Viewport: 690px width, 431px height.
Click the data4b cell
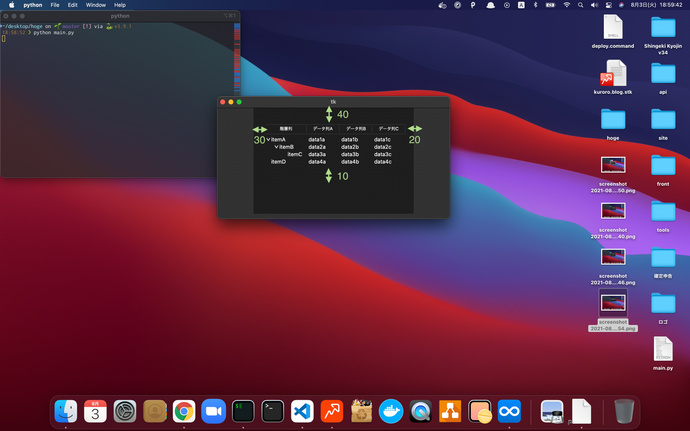(350, 162)
